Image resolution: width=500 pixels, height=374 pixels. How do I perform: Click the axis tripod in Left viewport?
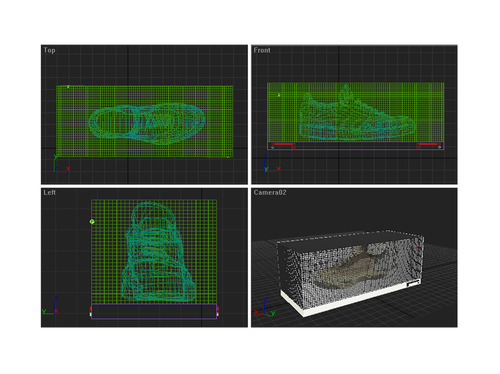pyautogui.click(x=51, y=306)
